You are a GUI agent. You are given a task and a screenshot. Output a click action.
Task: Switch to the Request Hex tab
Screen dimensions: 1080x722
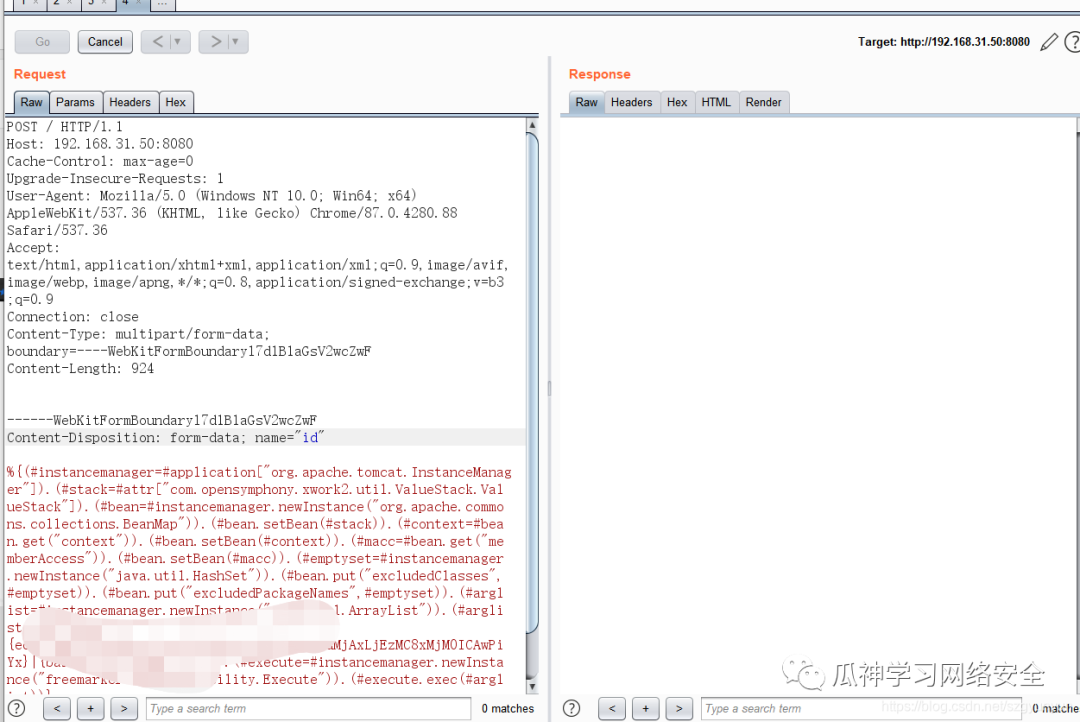point(176,102)
